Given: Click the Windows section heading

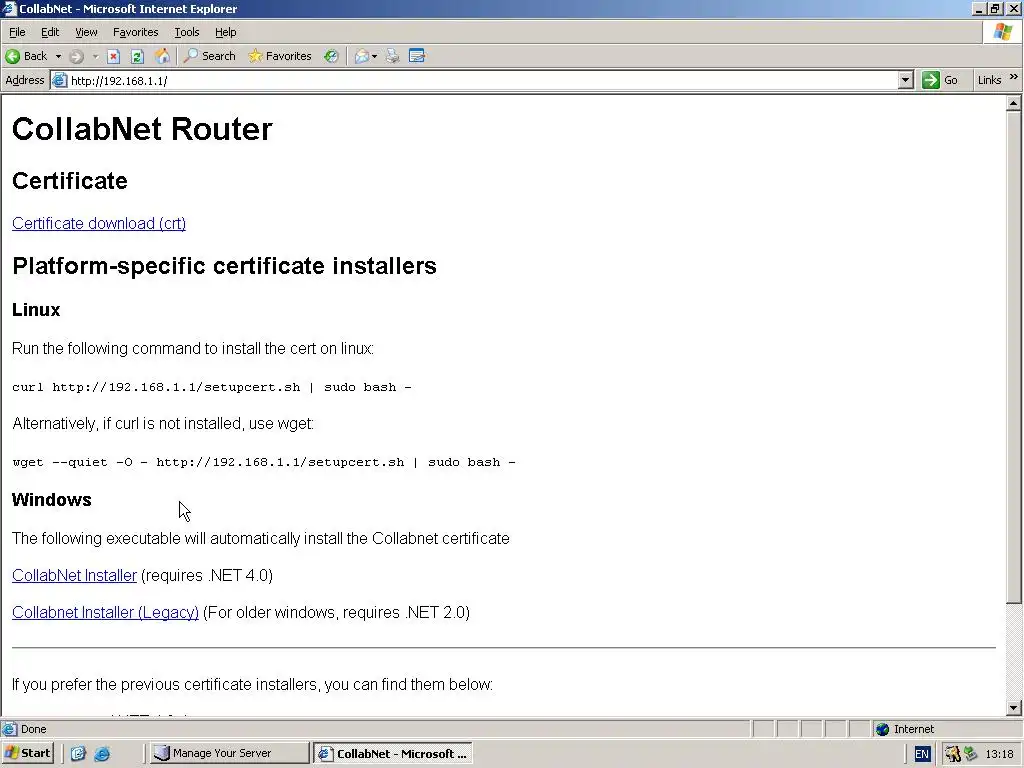Looking at the screenshot, I should 52,500.
